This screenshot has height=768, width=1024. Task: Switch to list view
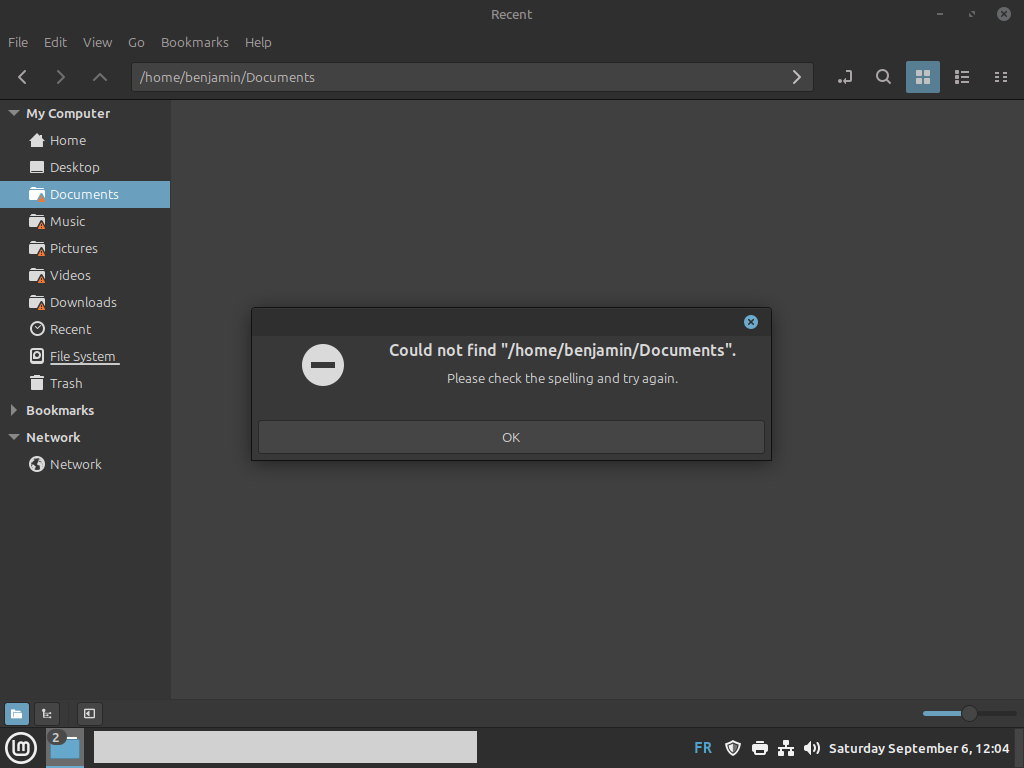(962, 77)
